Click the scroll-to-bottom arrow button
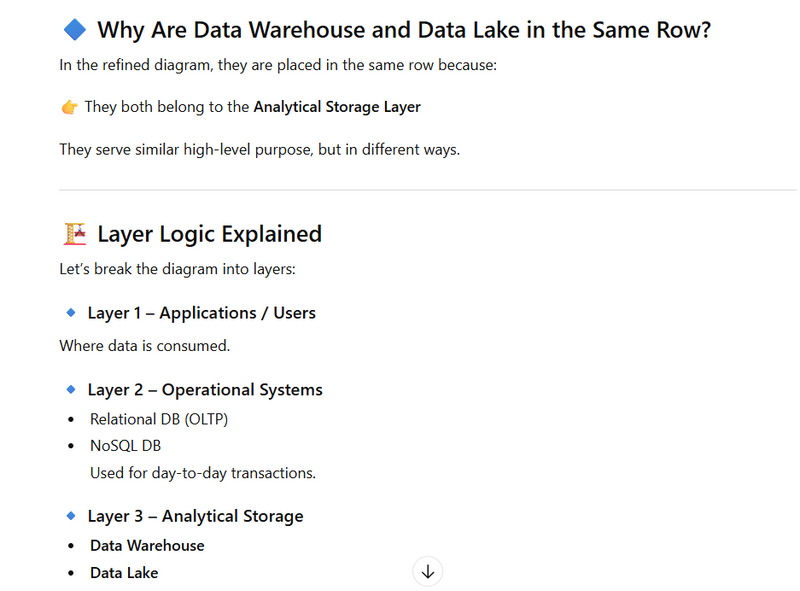Image resolution: width=800 pixels, height=591 pixels. click(x=427, y=571)
